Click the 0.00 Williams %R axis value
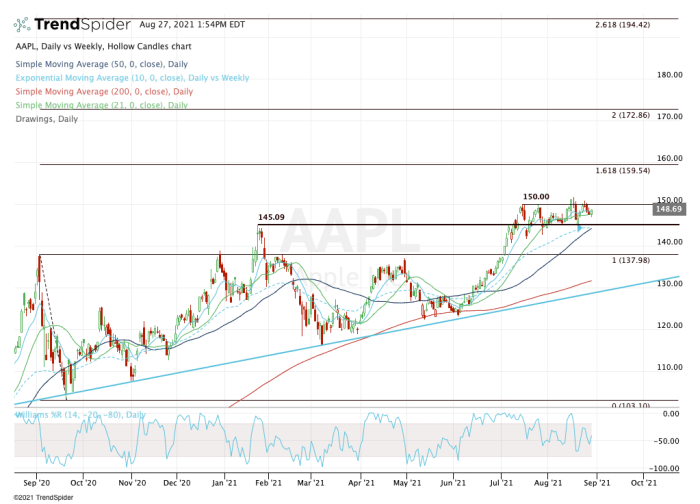This screenshot has height=504, width=700. point(671,414)
